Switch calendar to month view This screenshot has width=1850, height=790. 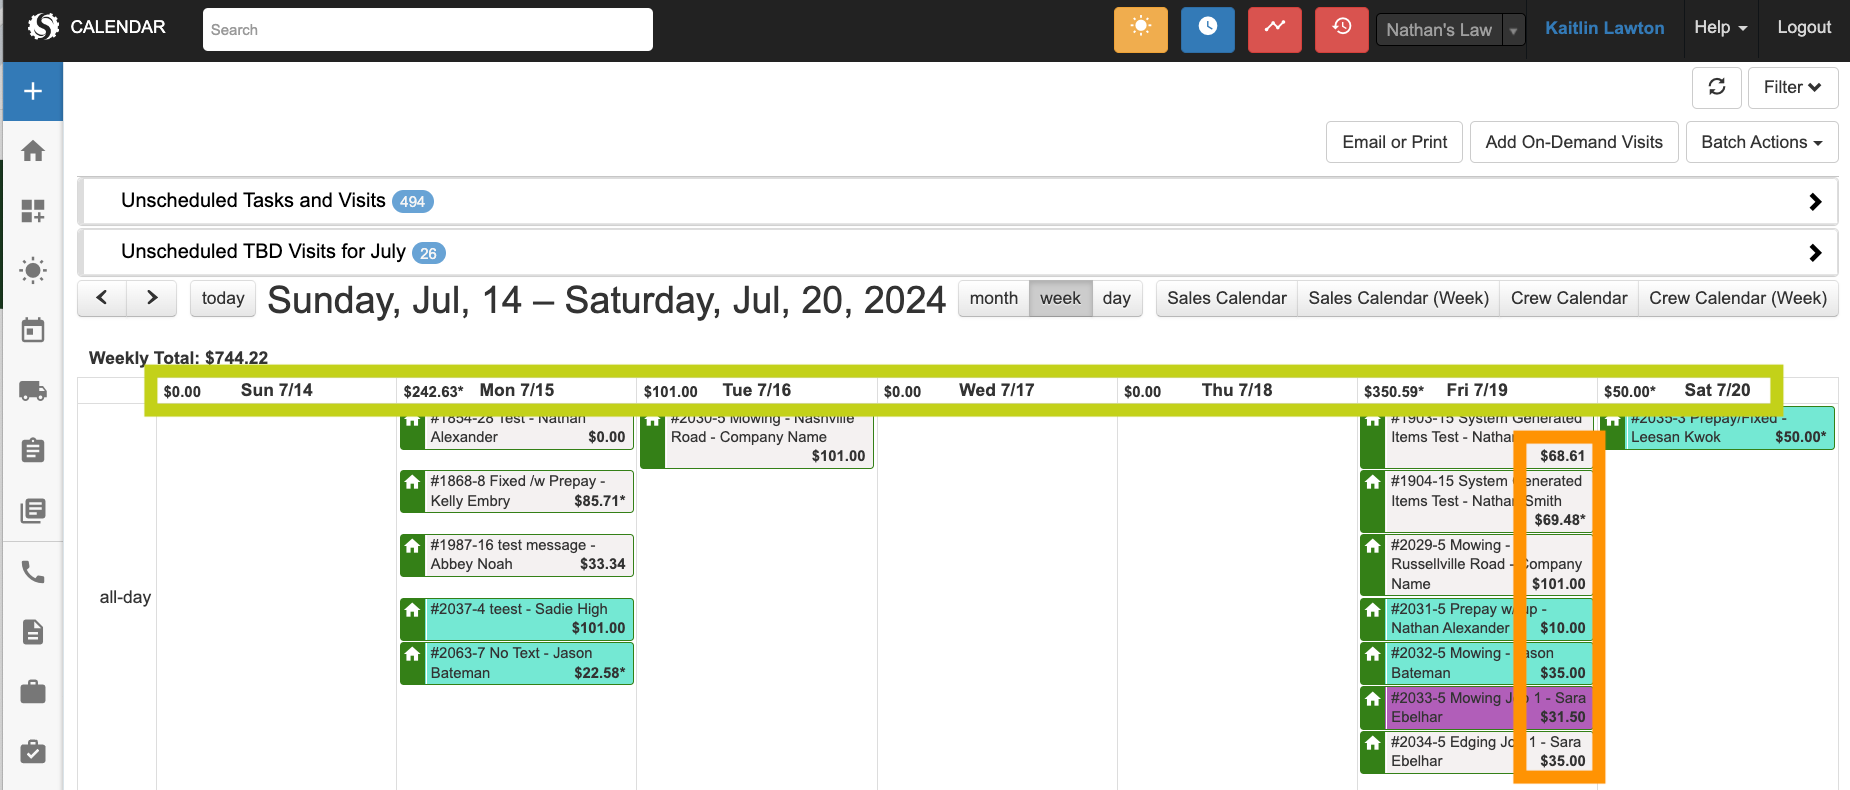[x=993, y=298]
